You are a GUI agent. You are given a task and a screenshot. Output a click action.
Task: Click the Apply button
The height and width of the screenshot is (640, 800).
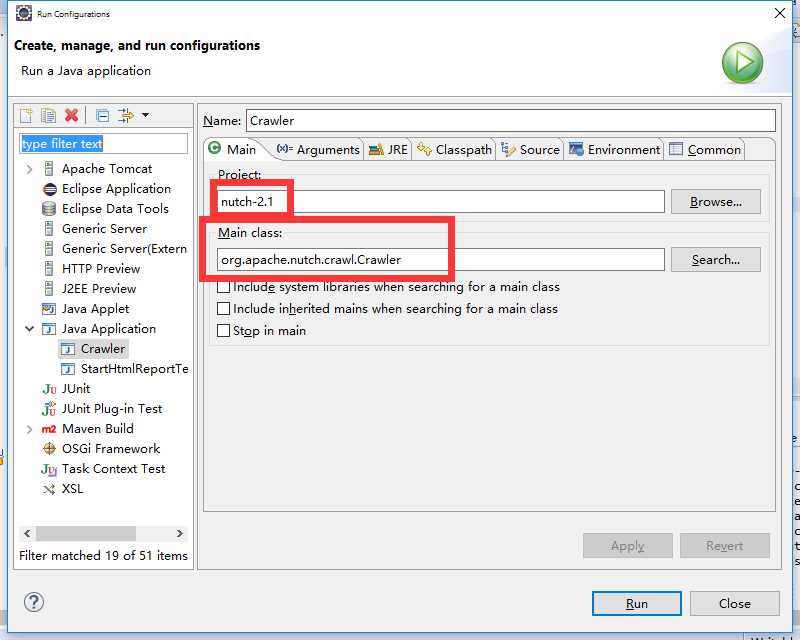[628, 546]
